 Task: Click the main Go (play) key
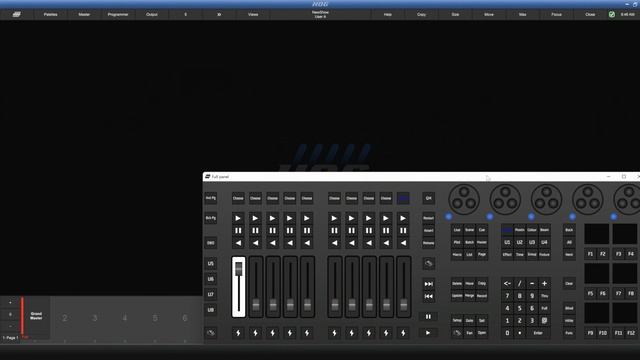click(x=428, y=333)
